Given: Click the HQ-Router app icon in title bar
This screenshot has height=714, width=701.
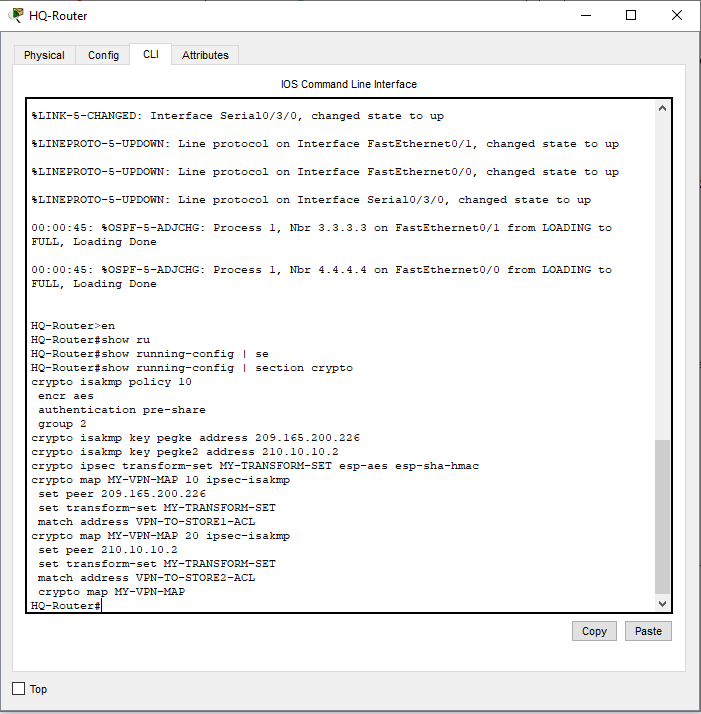Looking at the screenshot, I should (16, 15).
